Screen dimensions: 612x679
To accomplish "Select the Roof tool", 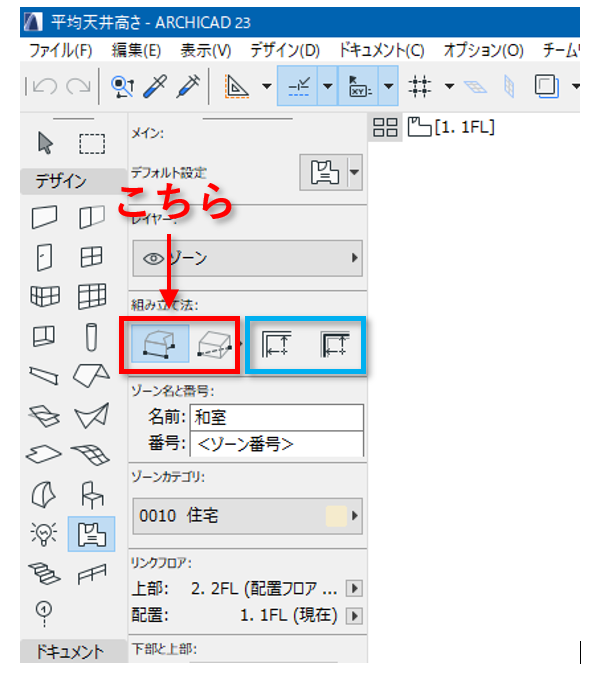I will (91, 375).
